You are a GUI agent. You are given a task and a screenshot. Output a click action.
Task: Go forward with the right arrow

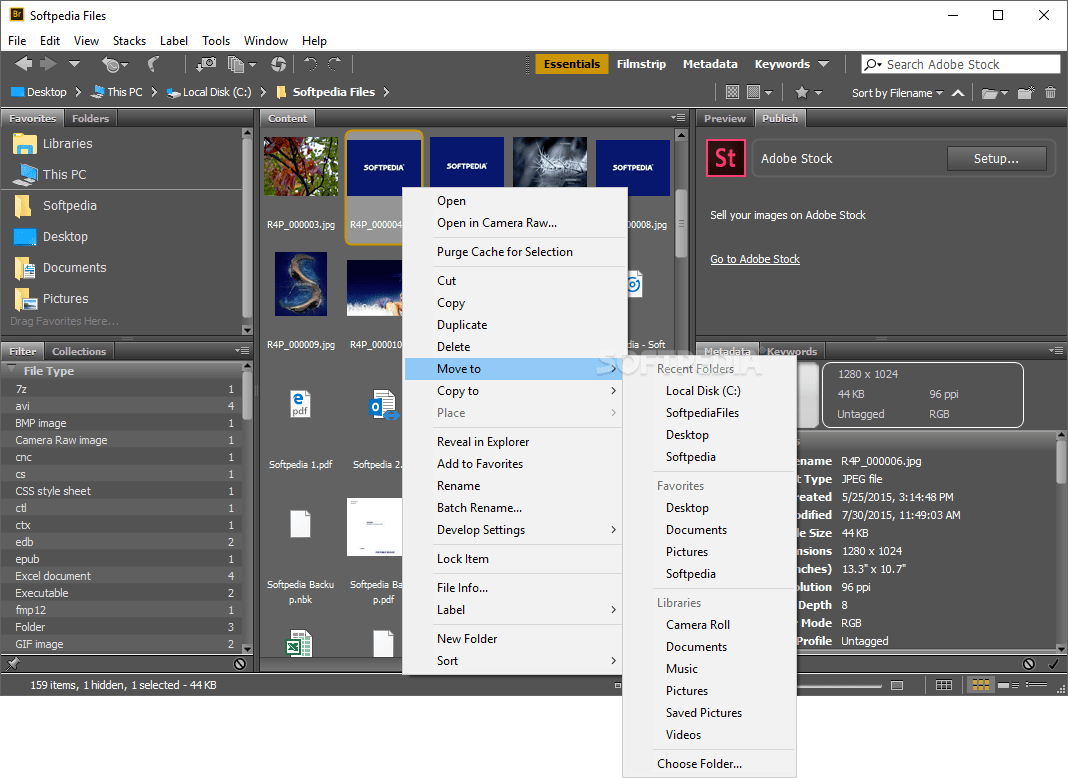[48, 64]
